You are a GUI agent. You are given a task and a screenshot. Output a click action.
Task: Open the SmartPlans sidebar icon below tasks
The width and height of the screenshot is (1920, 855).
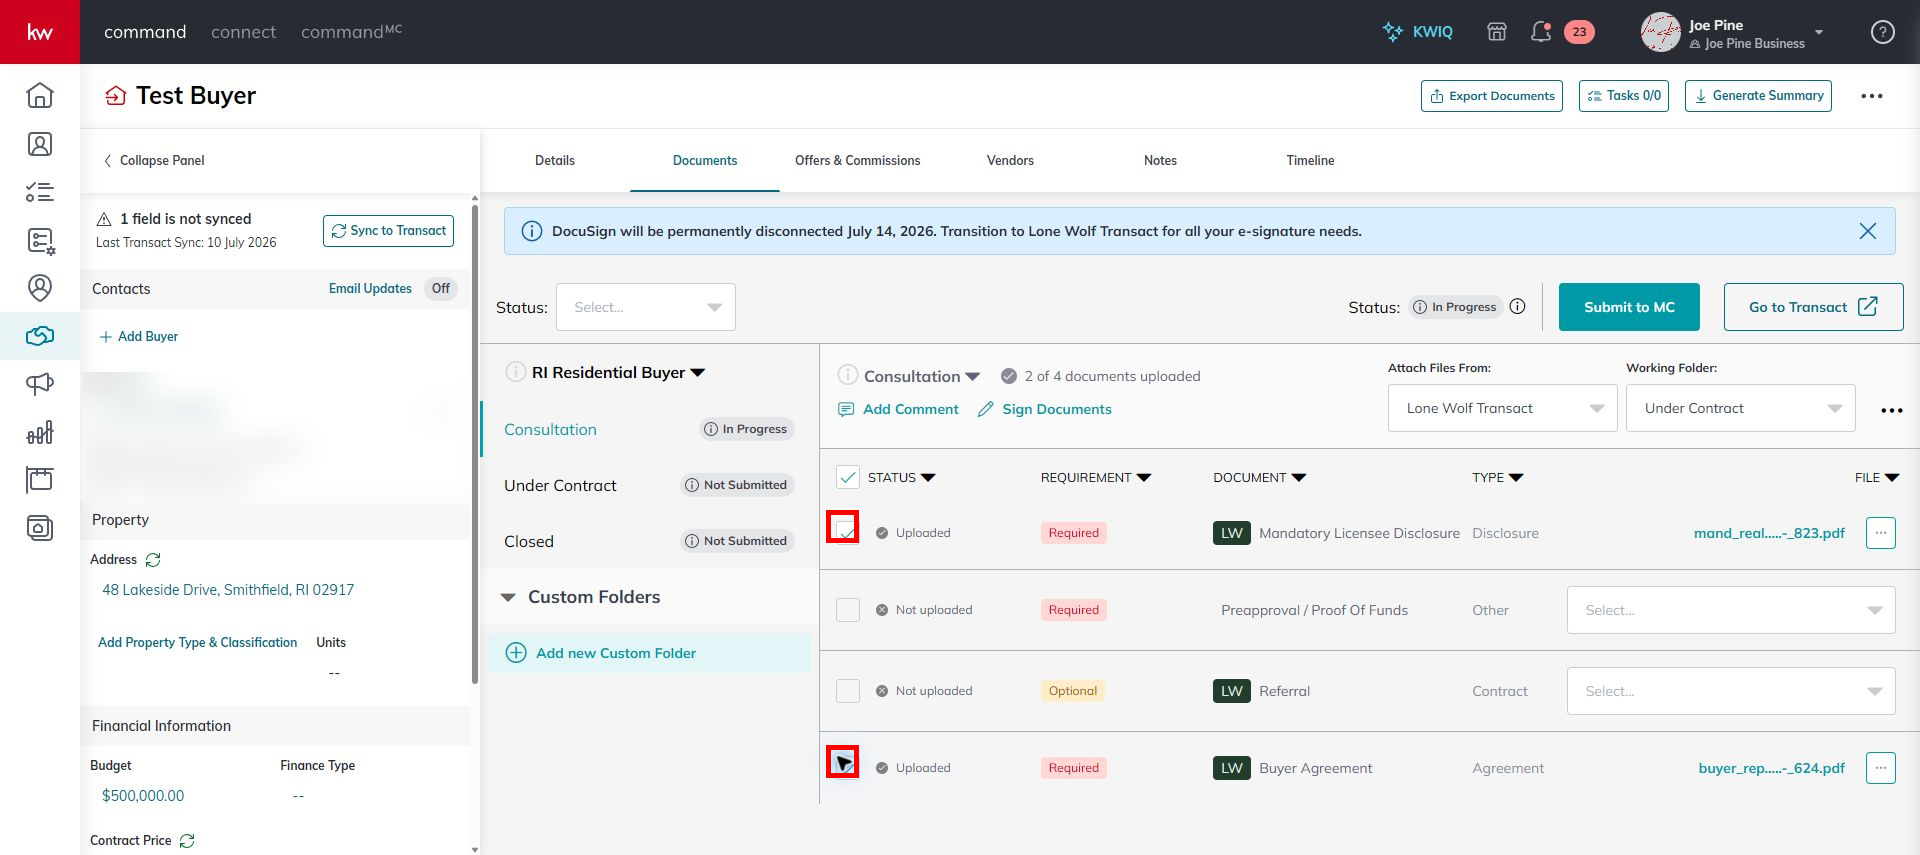pyautogui.click(x=40, y=240)
